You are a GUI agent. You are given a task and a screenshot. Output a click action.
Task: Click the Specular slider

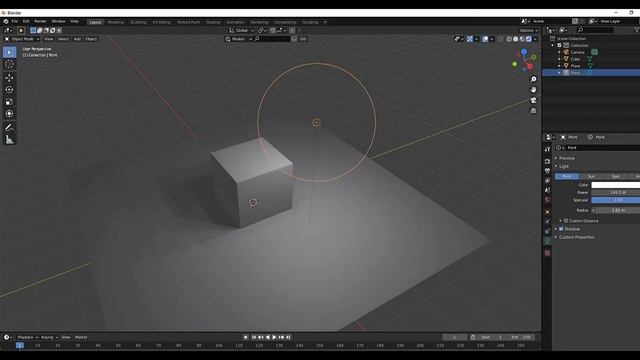point(616,200)
